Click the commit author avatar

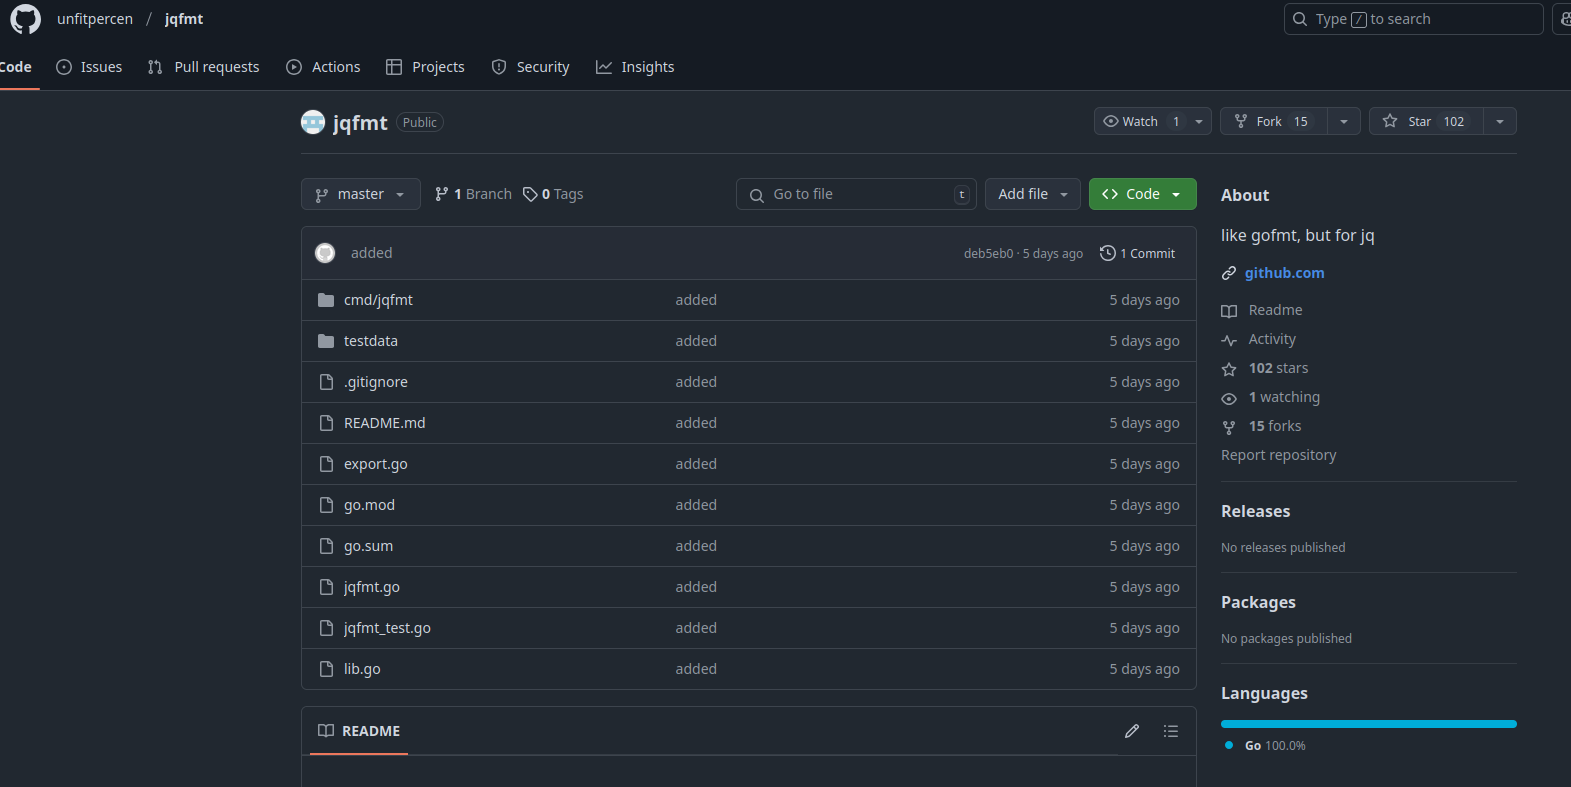pos(325,253)
